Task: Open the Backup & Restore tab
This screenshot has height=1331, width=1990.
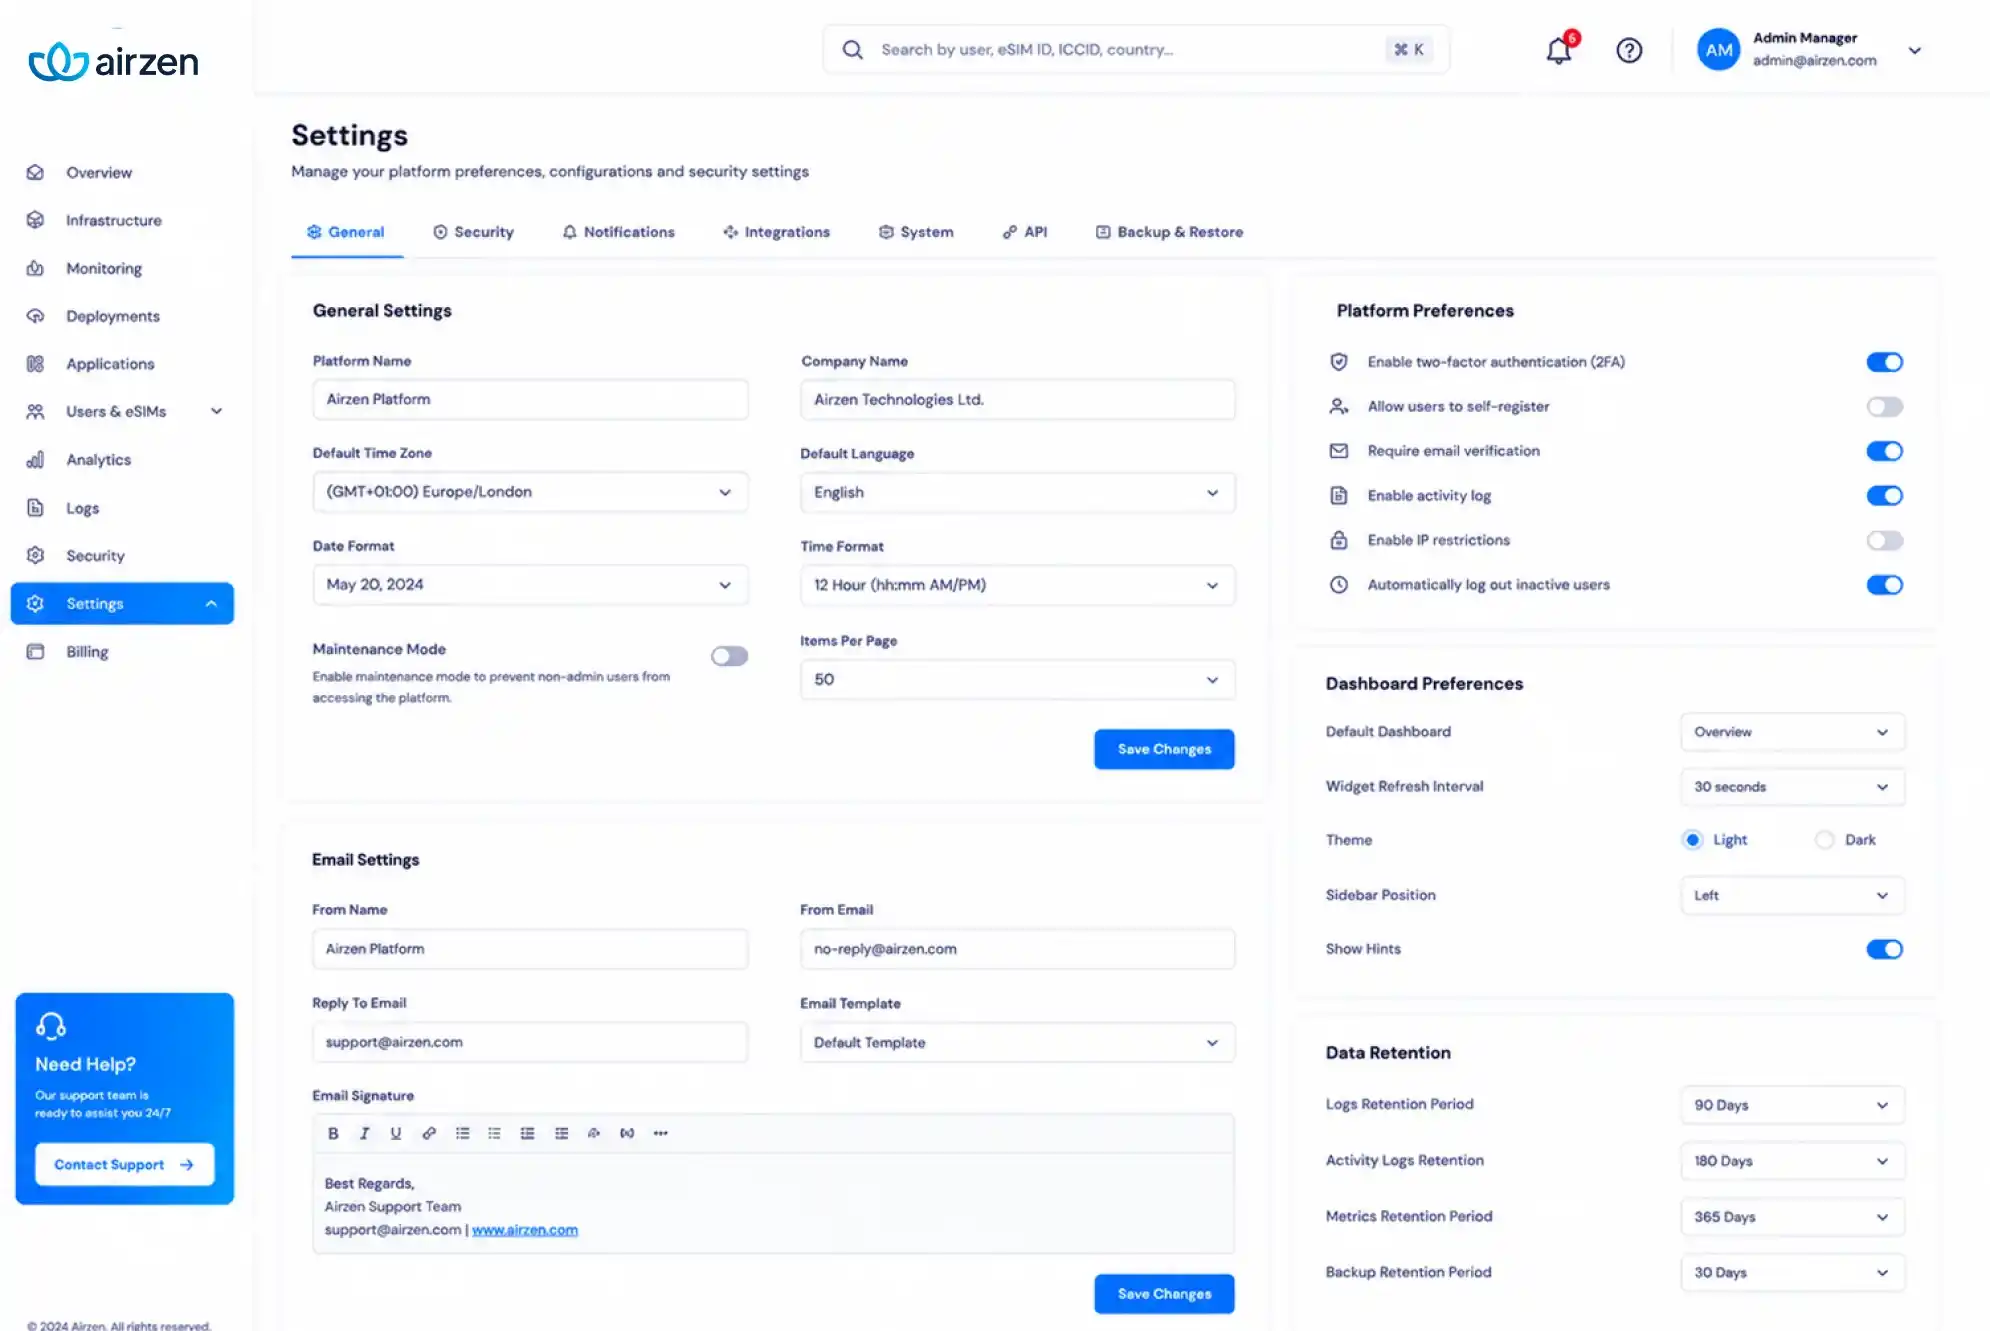Action: point(1169,232)
